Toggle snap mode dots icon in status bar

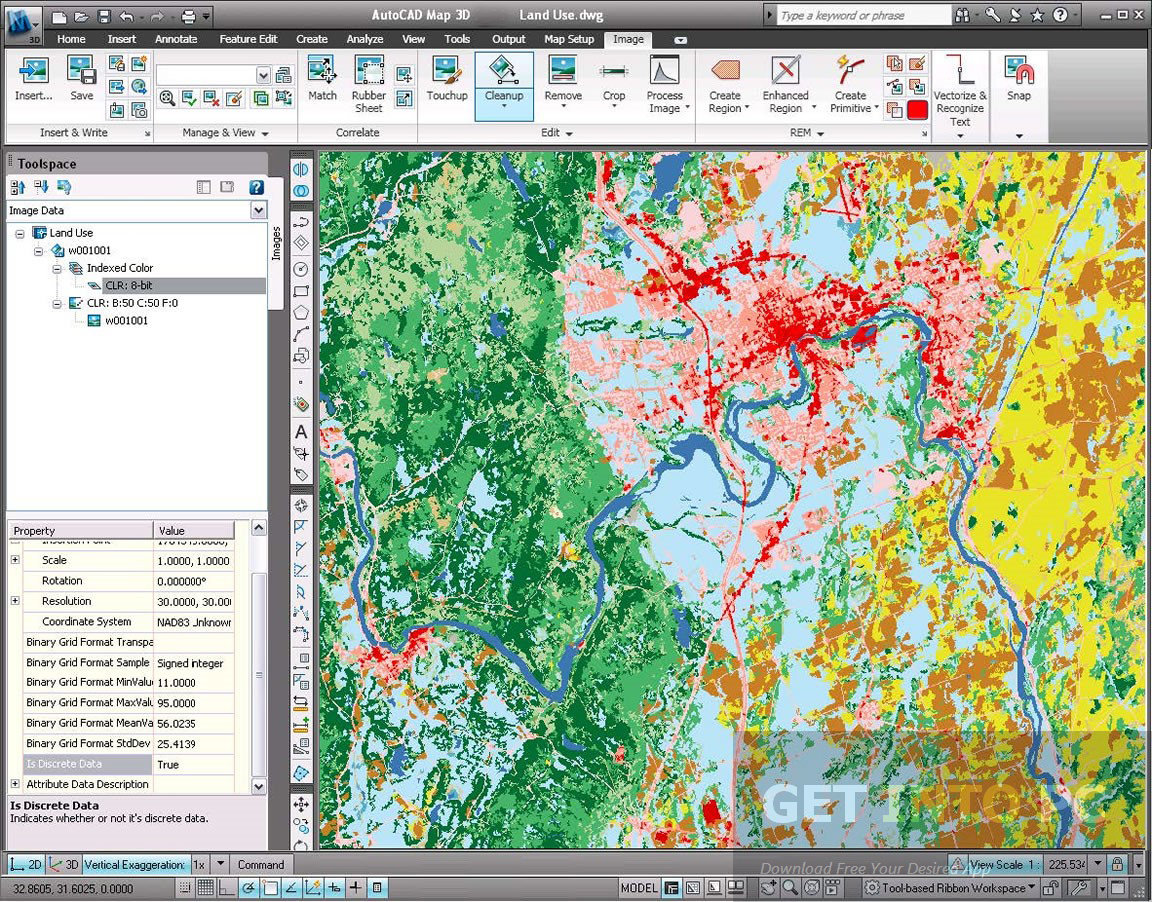click(x=184, y=887)
